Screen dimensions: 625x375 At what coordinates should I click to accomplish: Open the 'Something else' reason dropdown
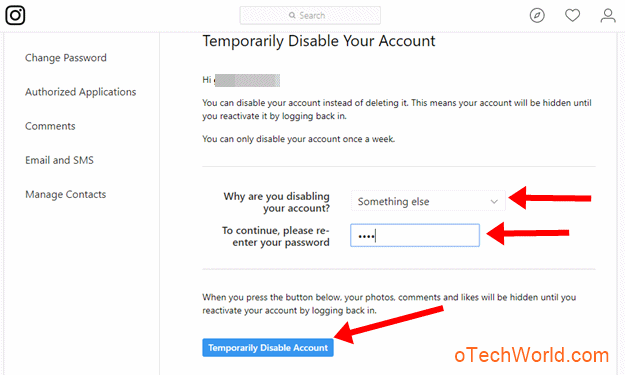click(x=428, y=201)
